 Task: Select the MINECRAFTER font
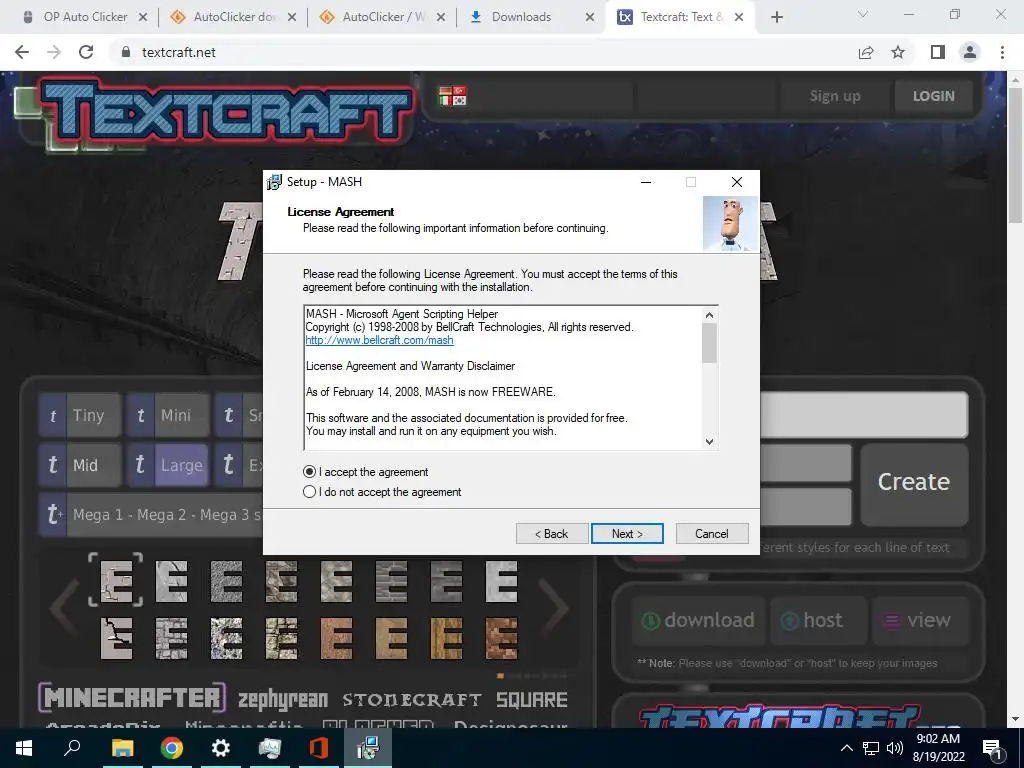pos(131,697)
